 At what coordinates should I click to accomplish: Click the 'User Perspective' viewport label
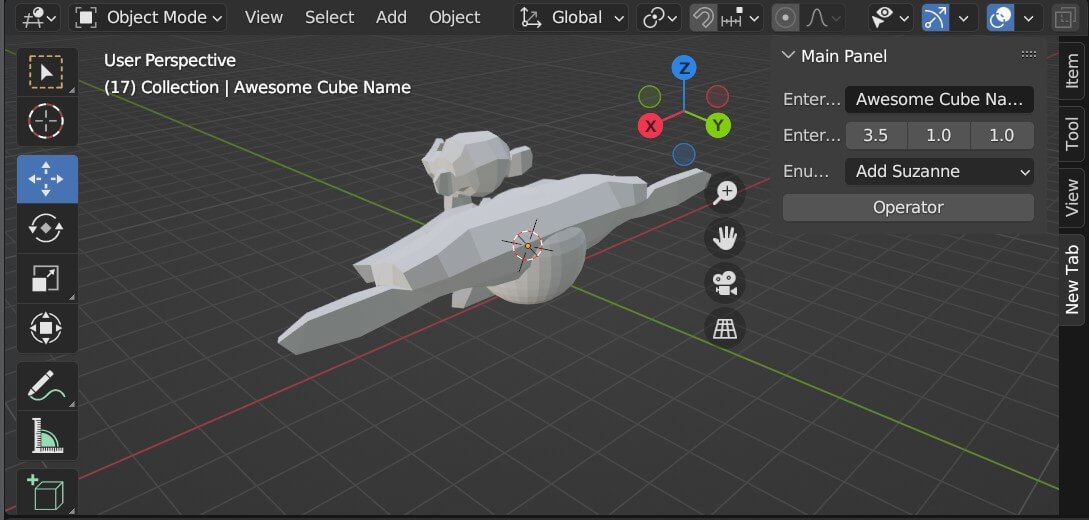(170, 60)
